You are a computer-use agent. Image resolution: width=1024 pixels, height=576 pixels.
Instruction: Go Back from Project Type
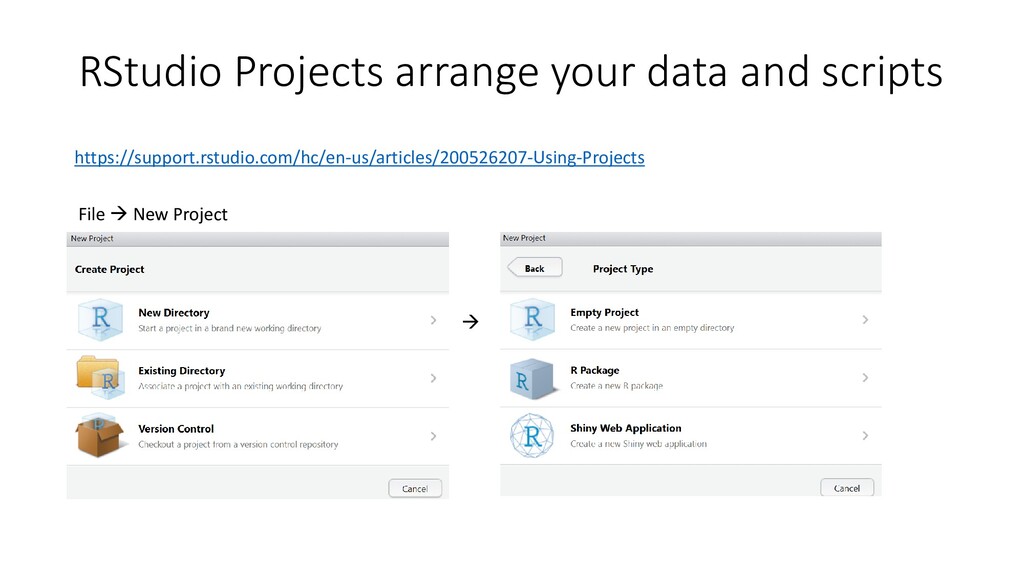534,268
